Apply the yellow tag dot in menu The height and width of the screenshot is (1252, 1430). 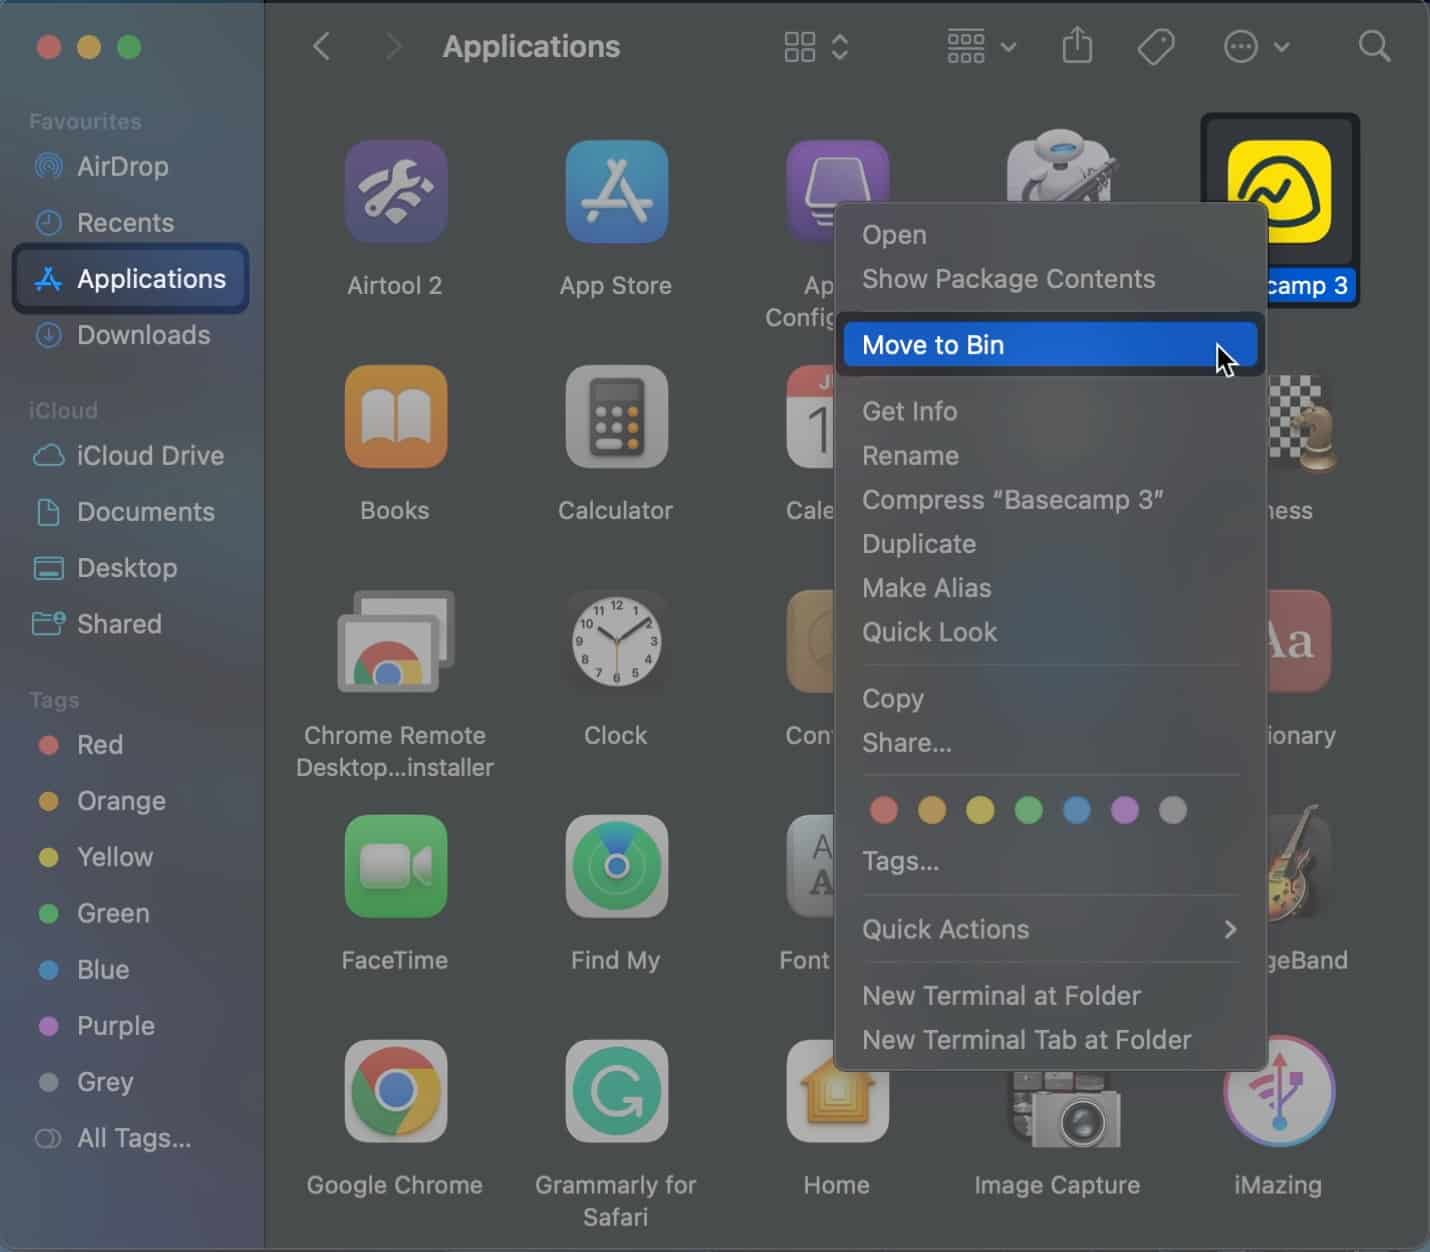coord(980,809)
